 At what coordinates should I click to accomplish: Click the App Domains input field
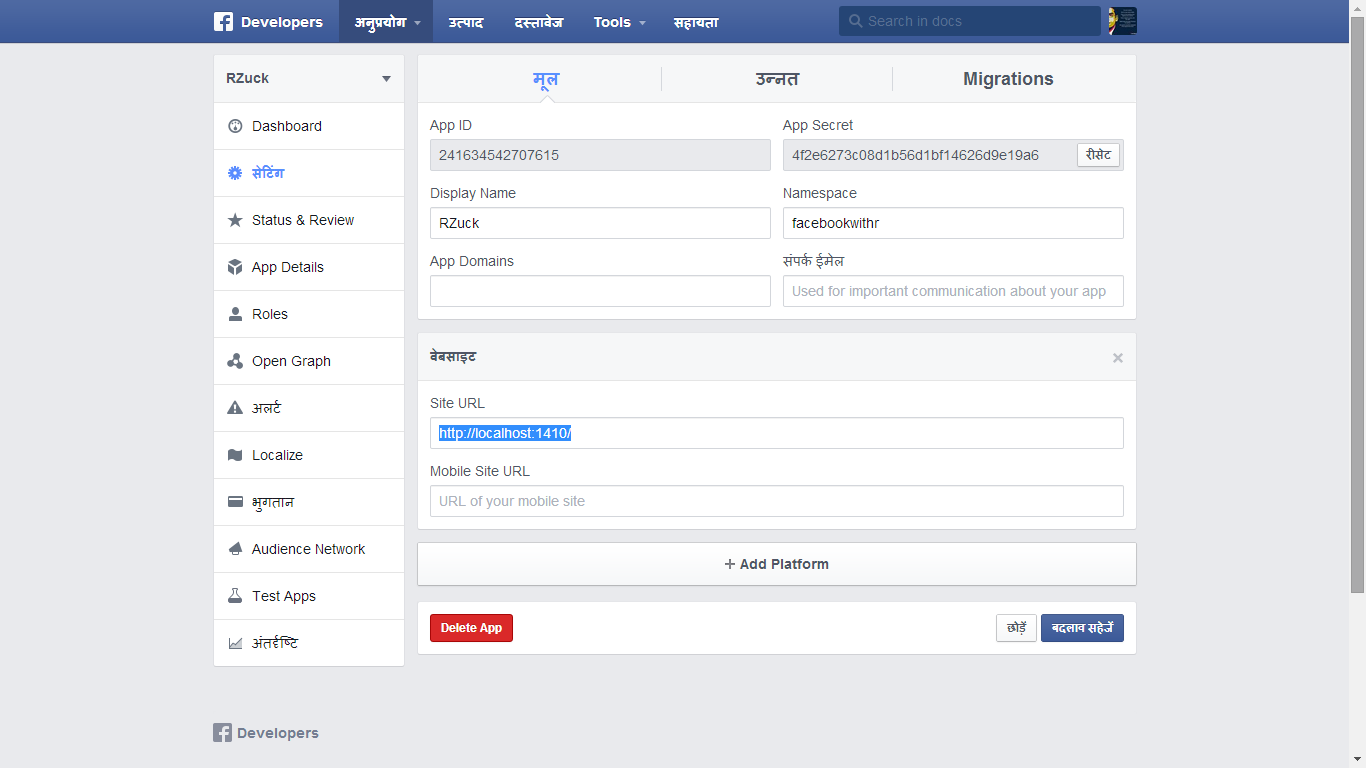pos(600,291)
